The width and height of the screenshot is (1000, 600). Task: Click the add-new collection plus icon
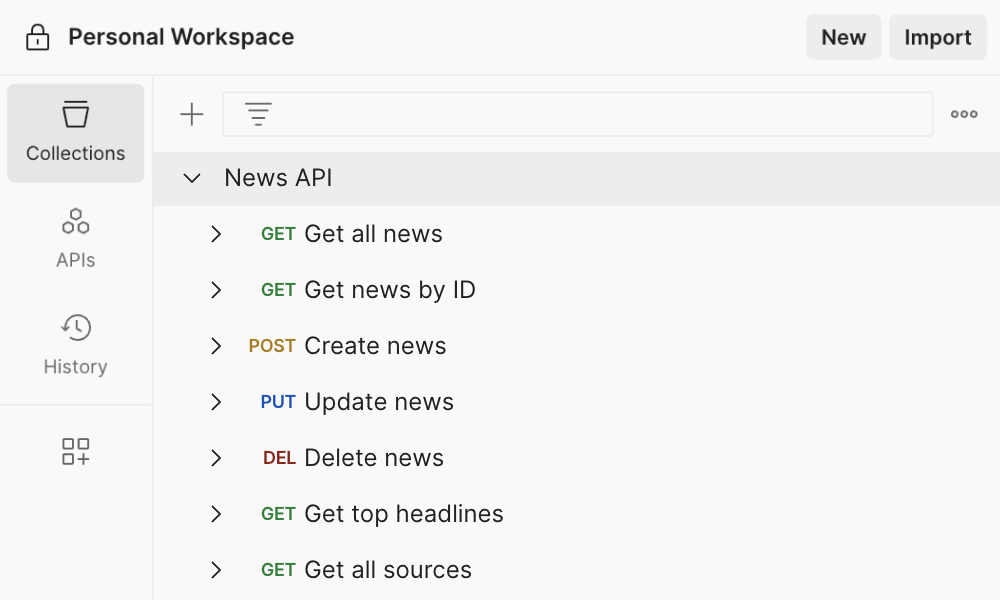(191, 113)
